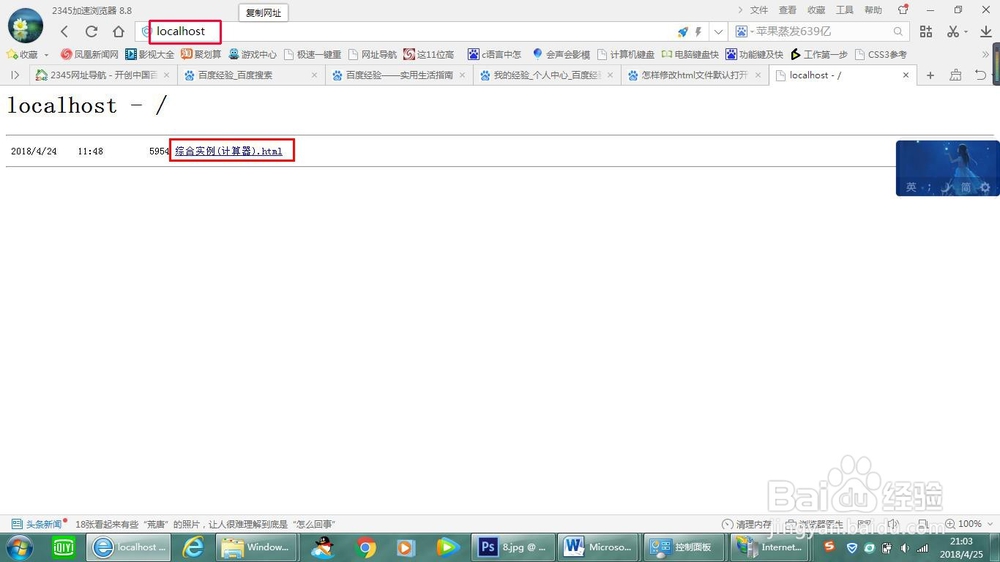Switch to the 我的经验_个人中心 tab
Viewport: 1000px width, 562px height.
pos(547,75)
